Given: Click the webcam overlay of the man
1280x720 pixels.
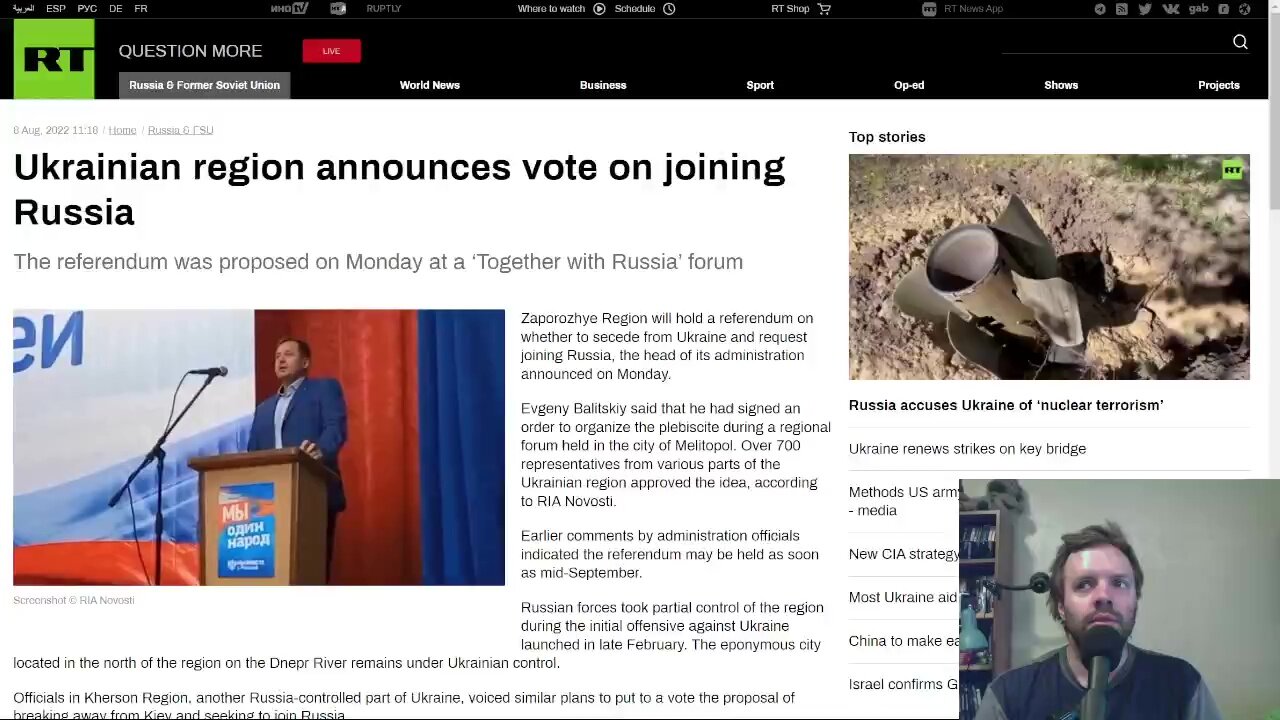Looking at the screenshot, I should click(1119, 600).
